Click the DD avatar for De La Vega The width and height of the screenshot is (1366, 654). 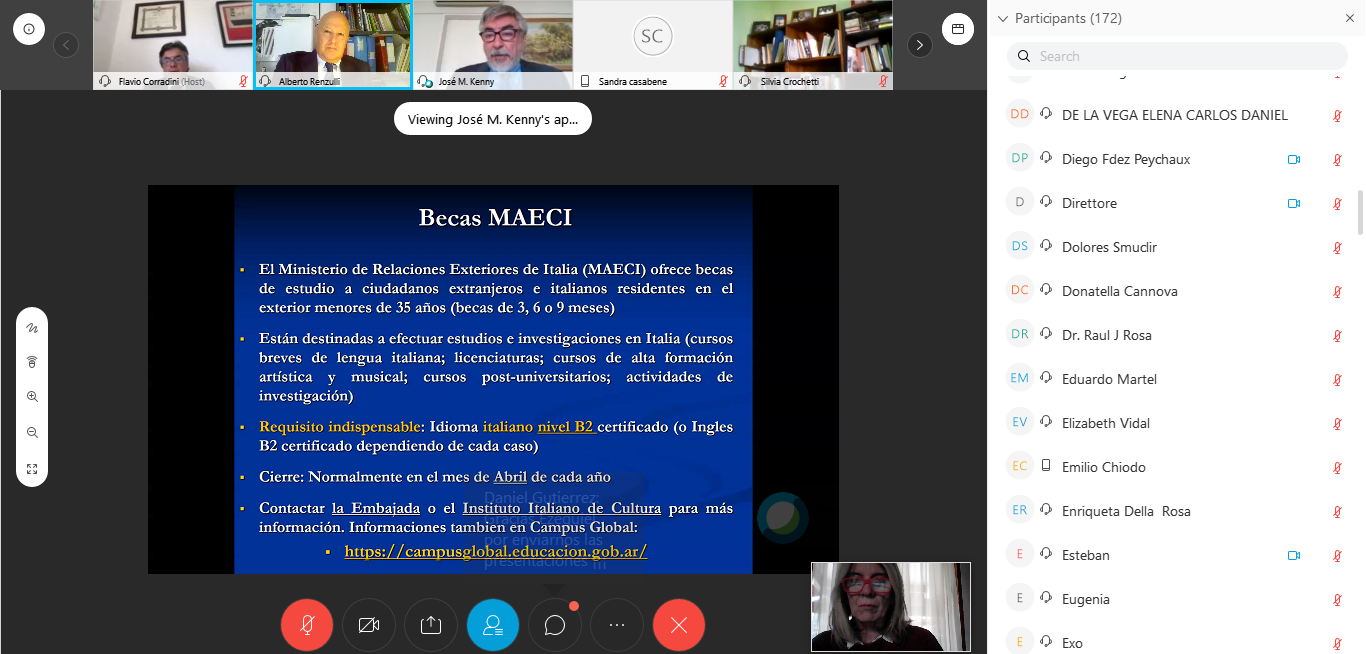1020,115
